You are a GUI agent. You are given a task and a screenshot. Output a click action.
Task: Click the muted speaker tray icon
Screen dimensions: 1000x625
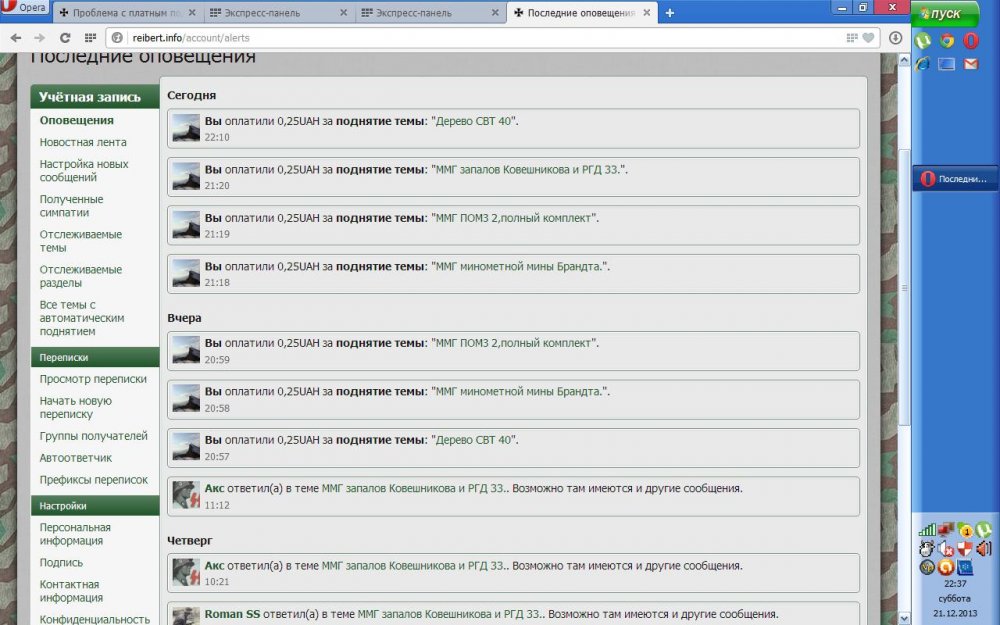click(946, 549)
